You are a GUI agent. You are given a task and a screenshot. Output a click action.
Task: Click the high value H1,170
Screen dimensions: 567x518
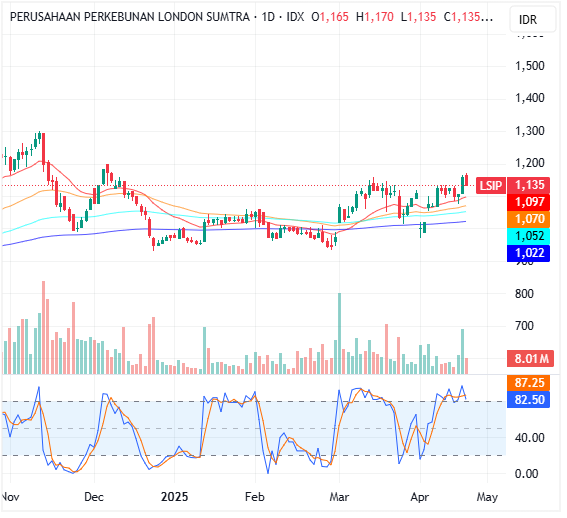375,17
